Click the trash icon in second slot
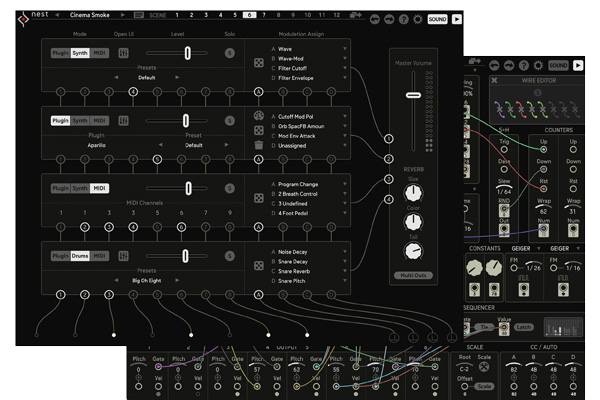 [x=259, y=146]
